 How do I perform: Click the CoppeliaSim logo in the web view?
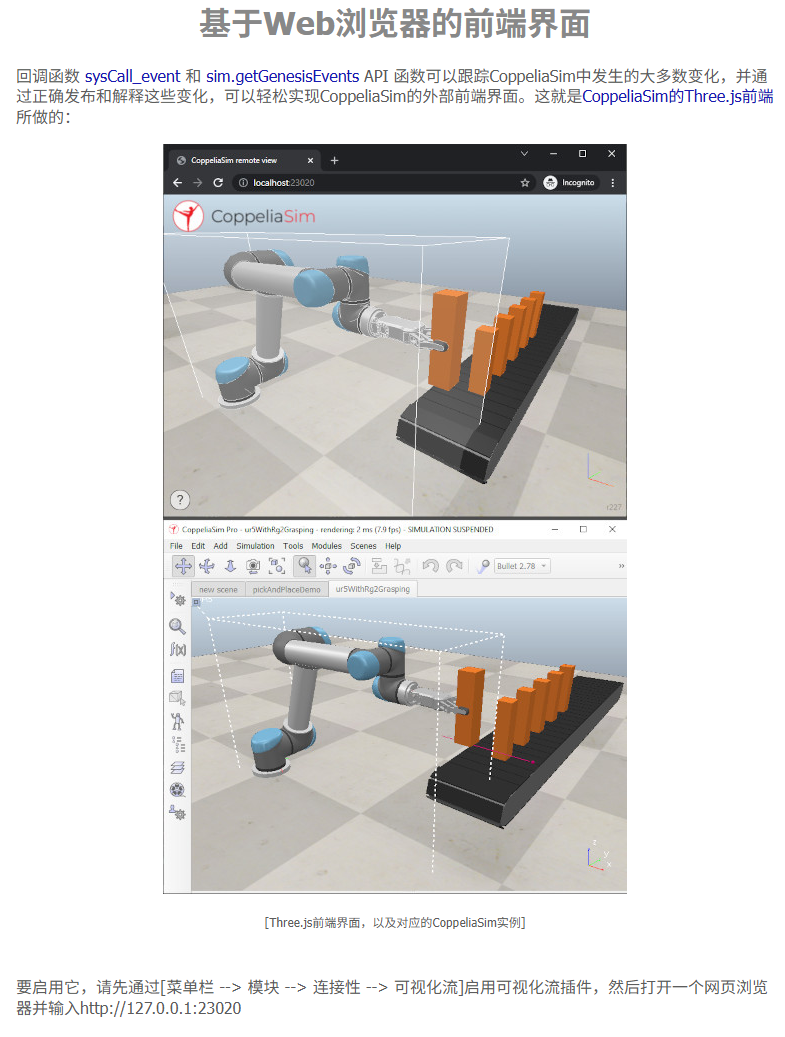coord(244,216)
